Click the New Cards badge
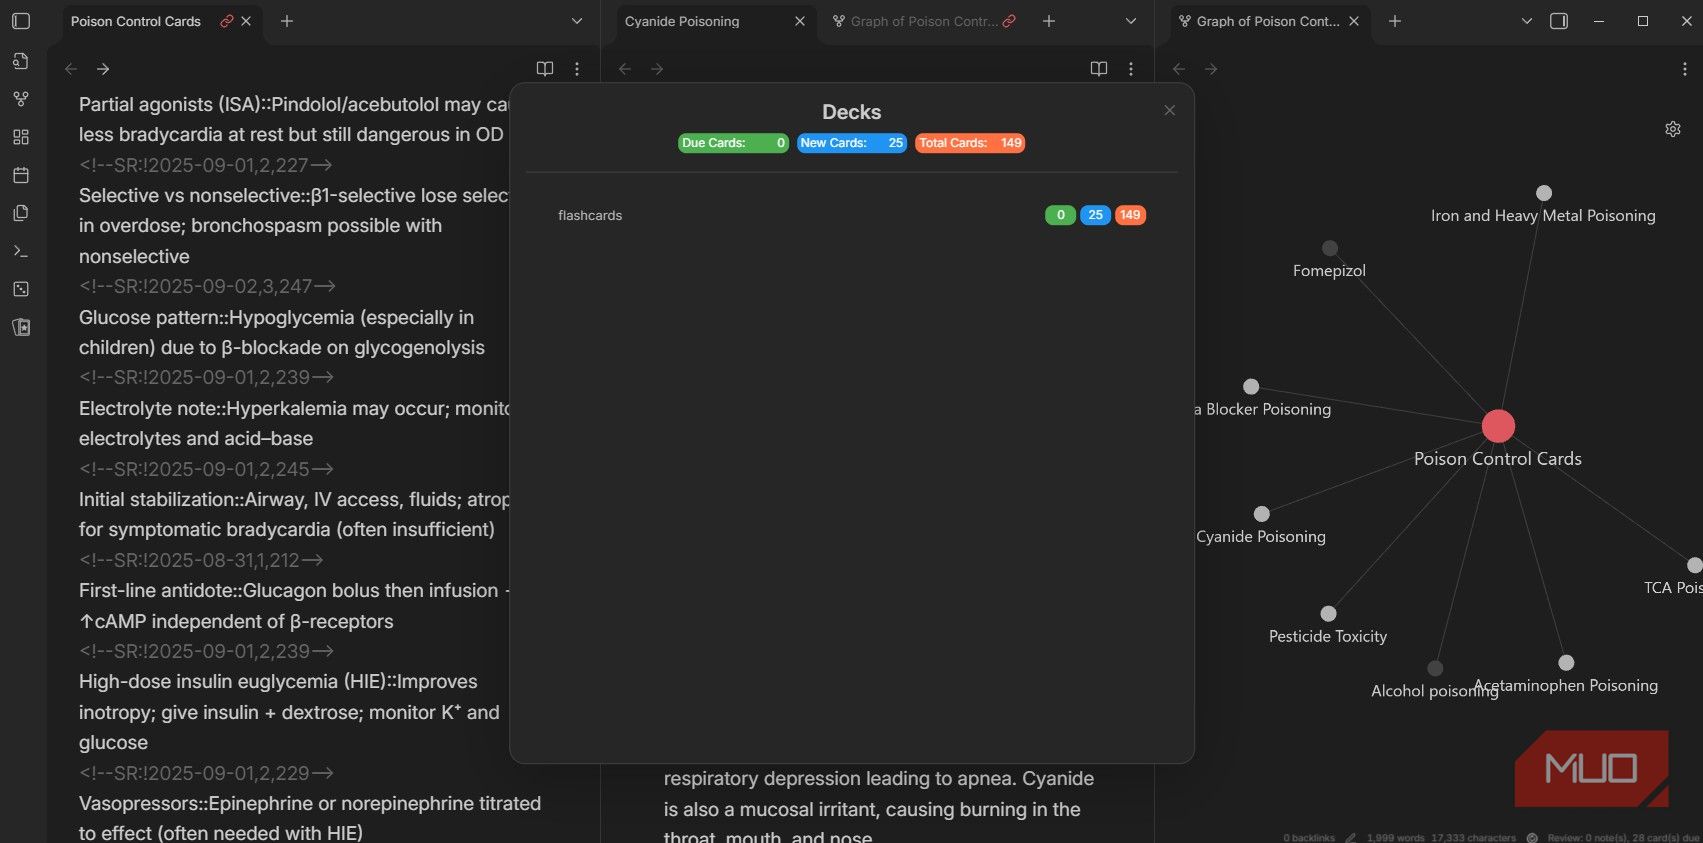The width and height of the screenshot is (1703, 843). tap(851, 143)
